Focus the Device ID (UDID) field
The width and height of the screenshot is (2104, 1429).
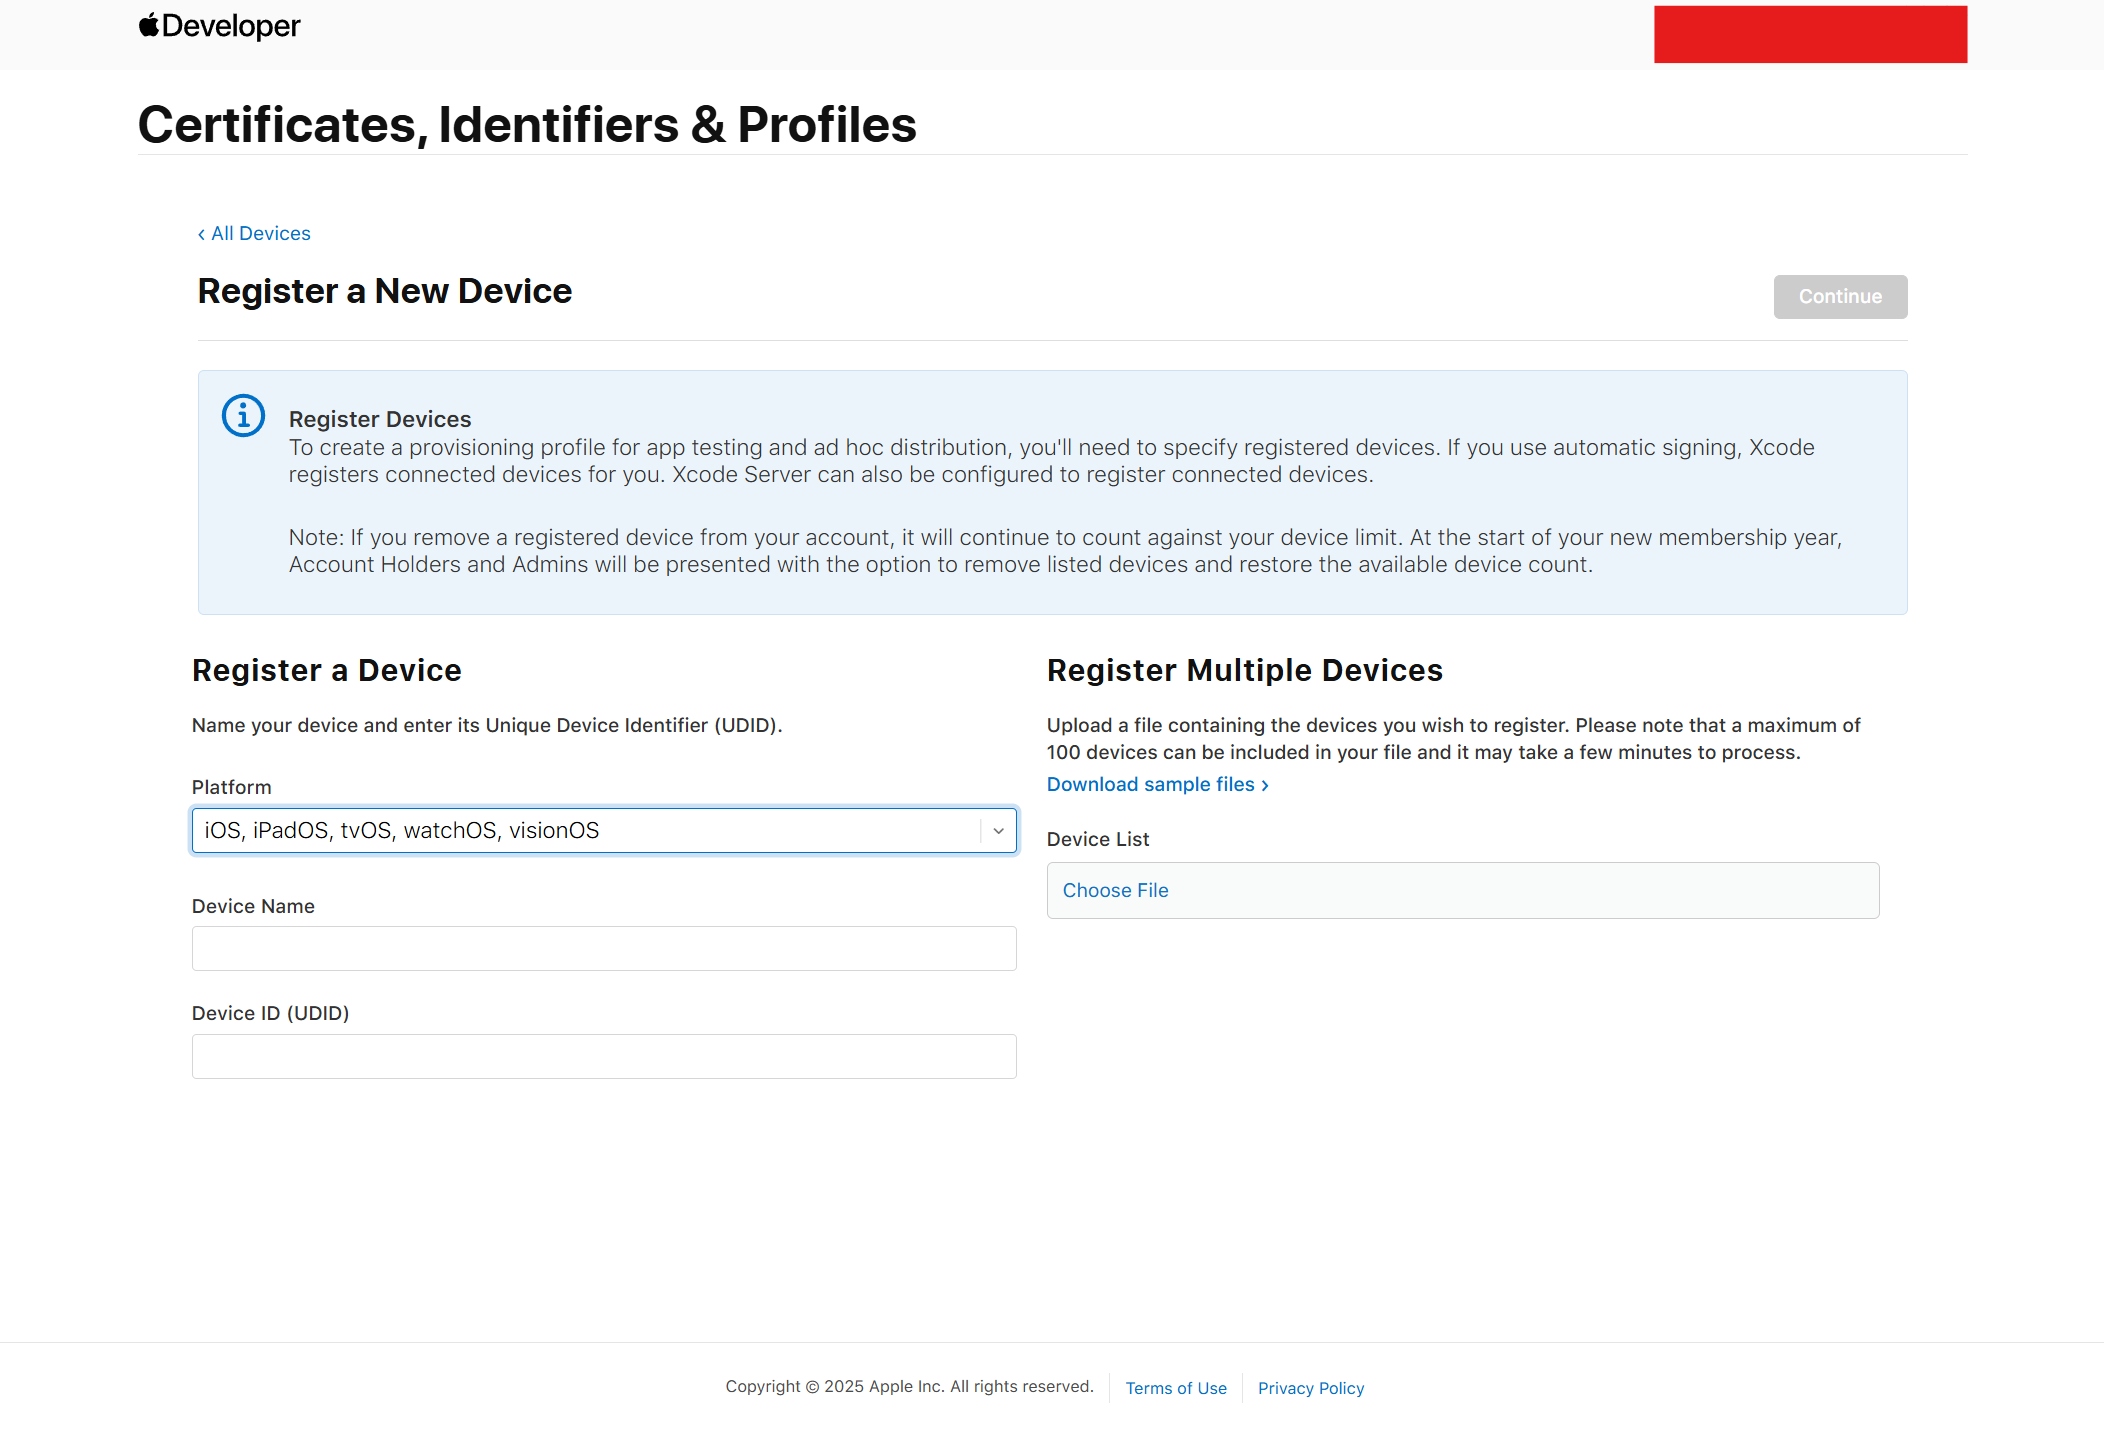pos(604,1056)
